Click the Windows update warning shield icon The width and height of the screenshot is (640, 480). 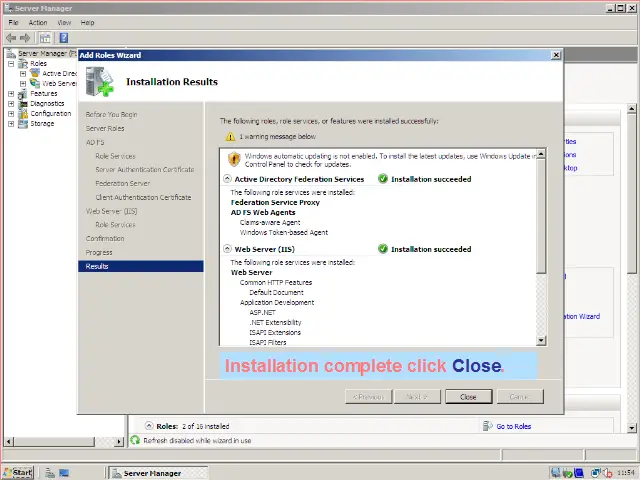click(234, 158)
